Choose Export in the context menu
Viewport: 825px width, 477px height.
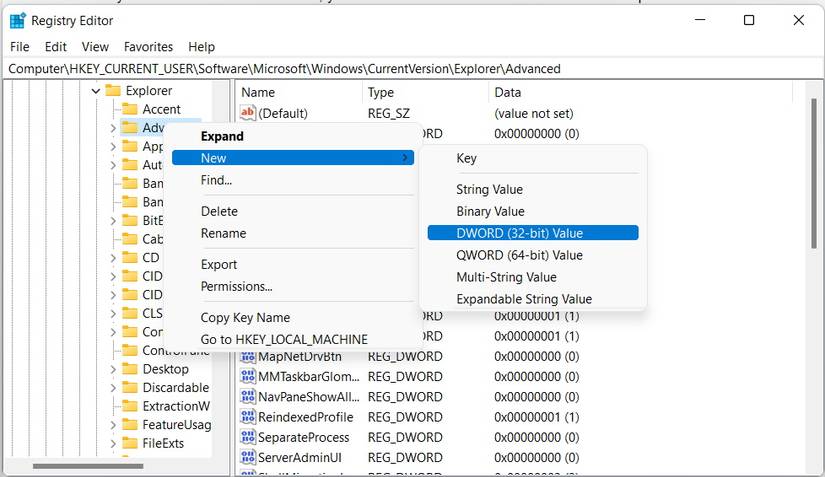(x=293, y=265)
